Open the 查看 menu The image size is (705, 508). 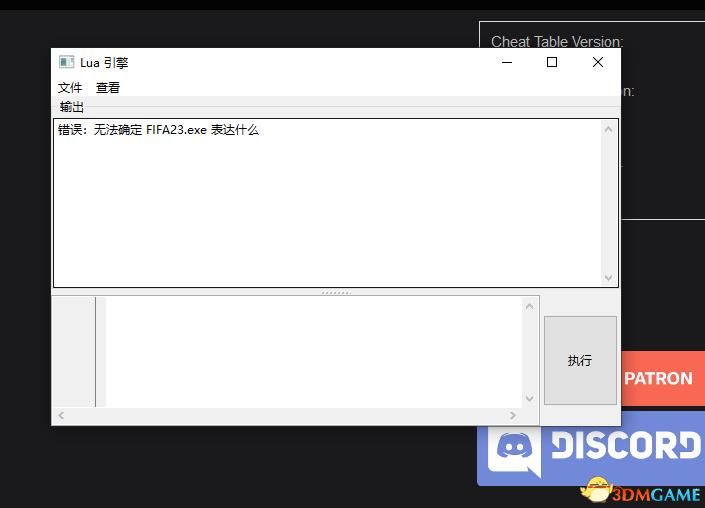[108, 88]
